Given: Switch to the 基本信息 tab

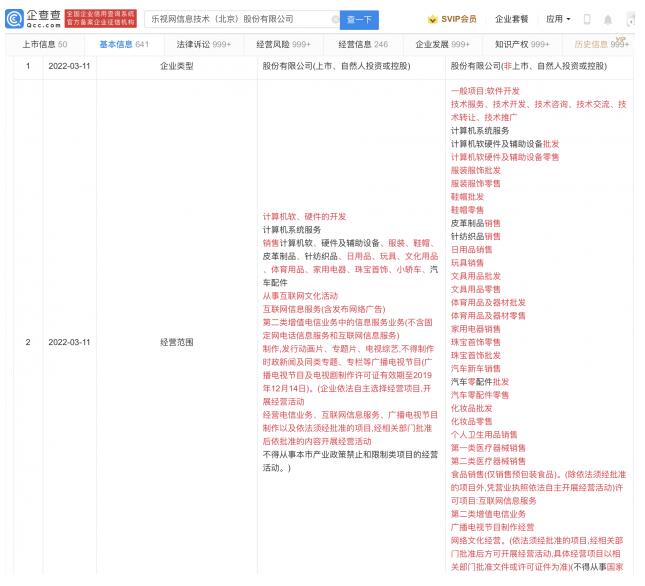Looking at the screenshot, I should pos(124,44).
